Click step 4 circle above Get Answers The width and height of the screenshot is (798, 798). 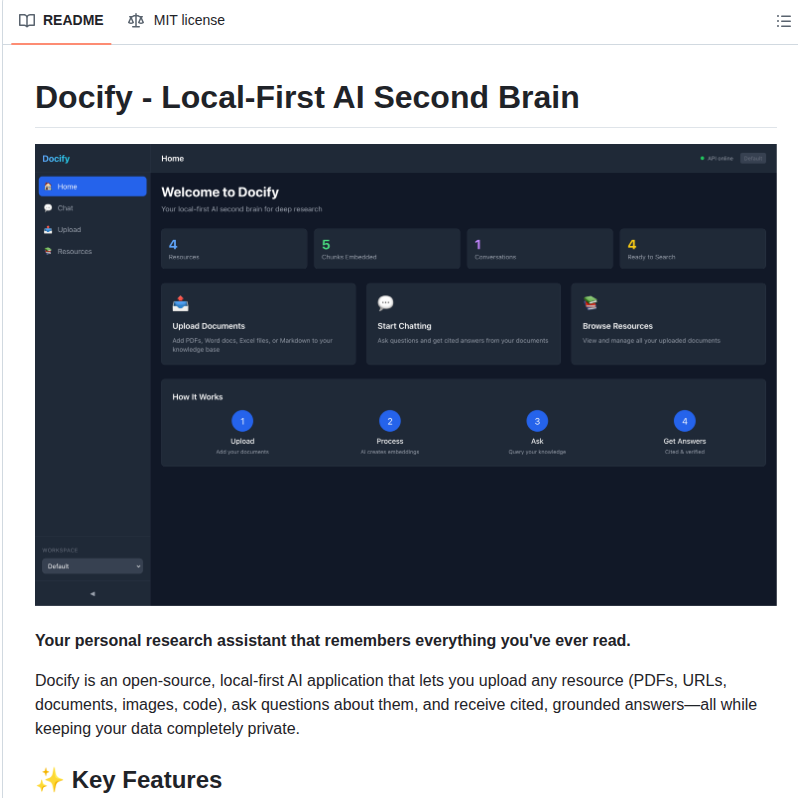click(x=685, y=421)
